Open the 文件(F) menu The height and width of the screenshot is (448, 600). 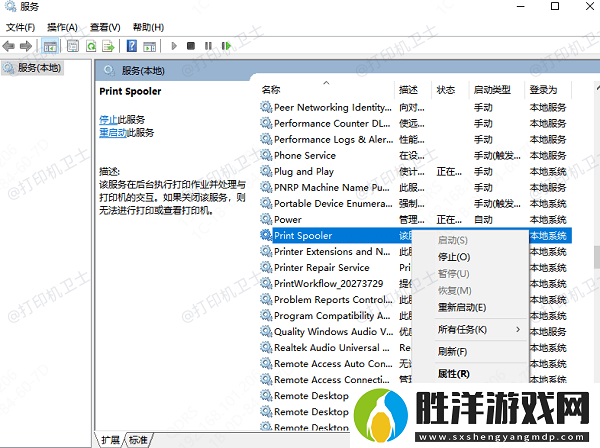21,27
